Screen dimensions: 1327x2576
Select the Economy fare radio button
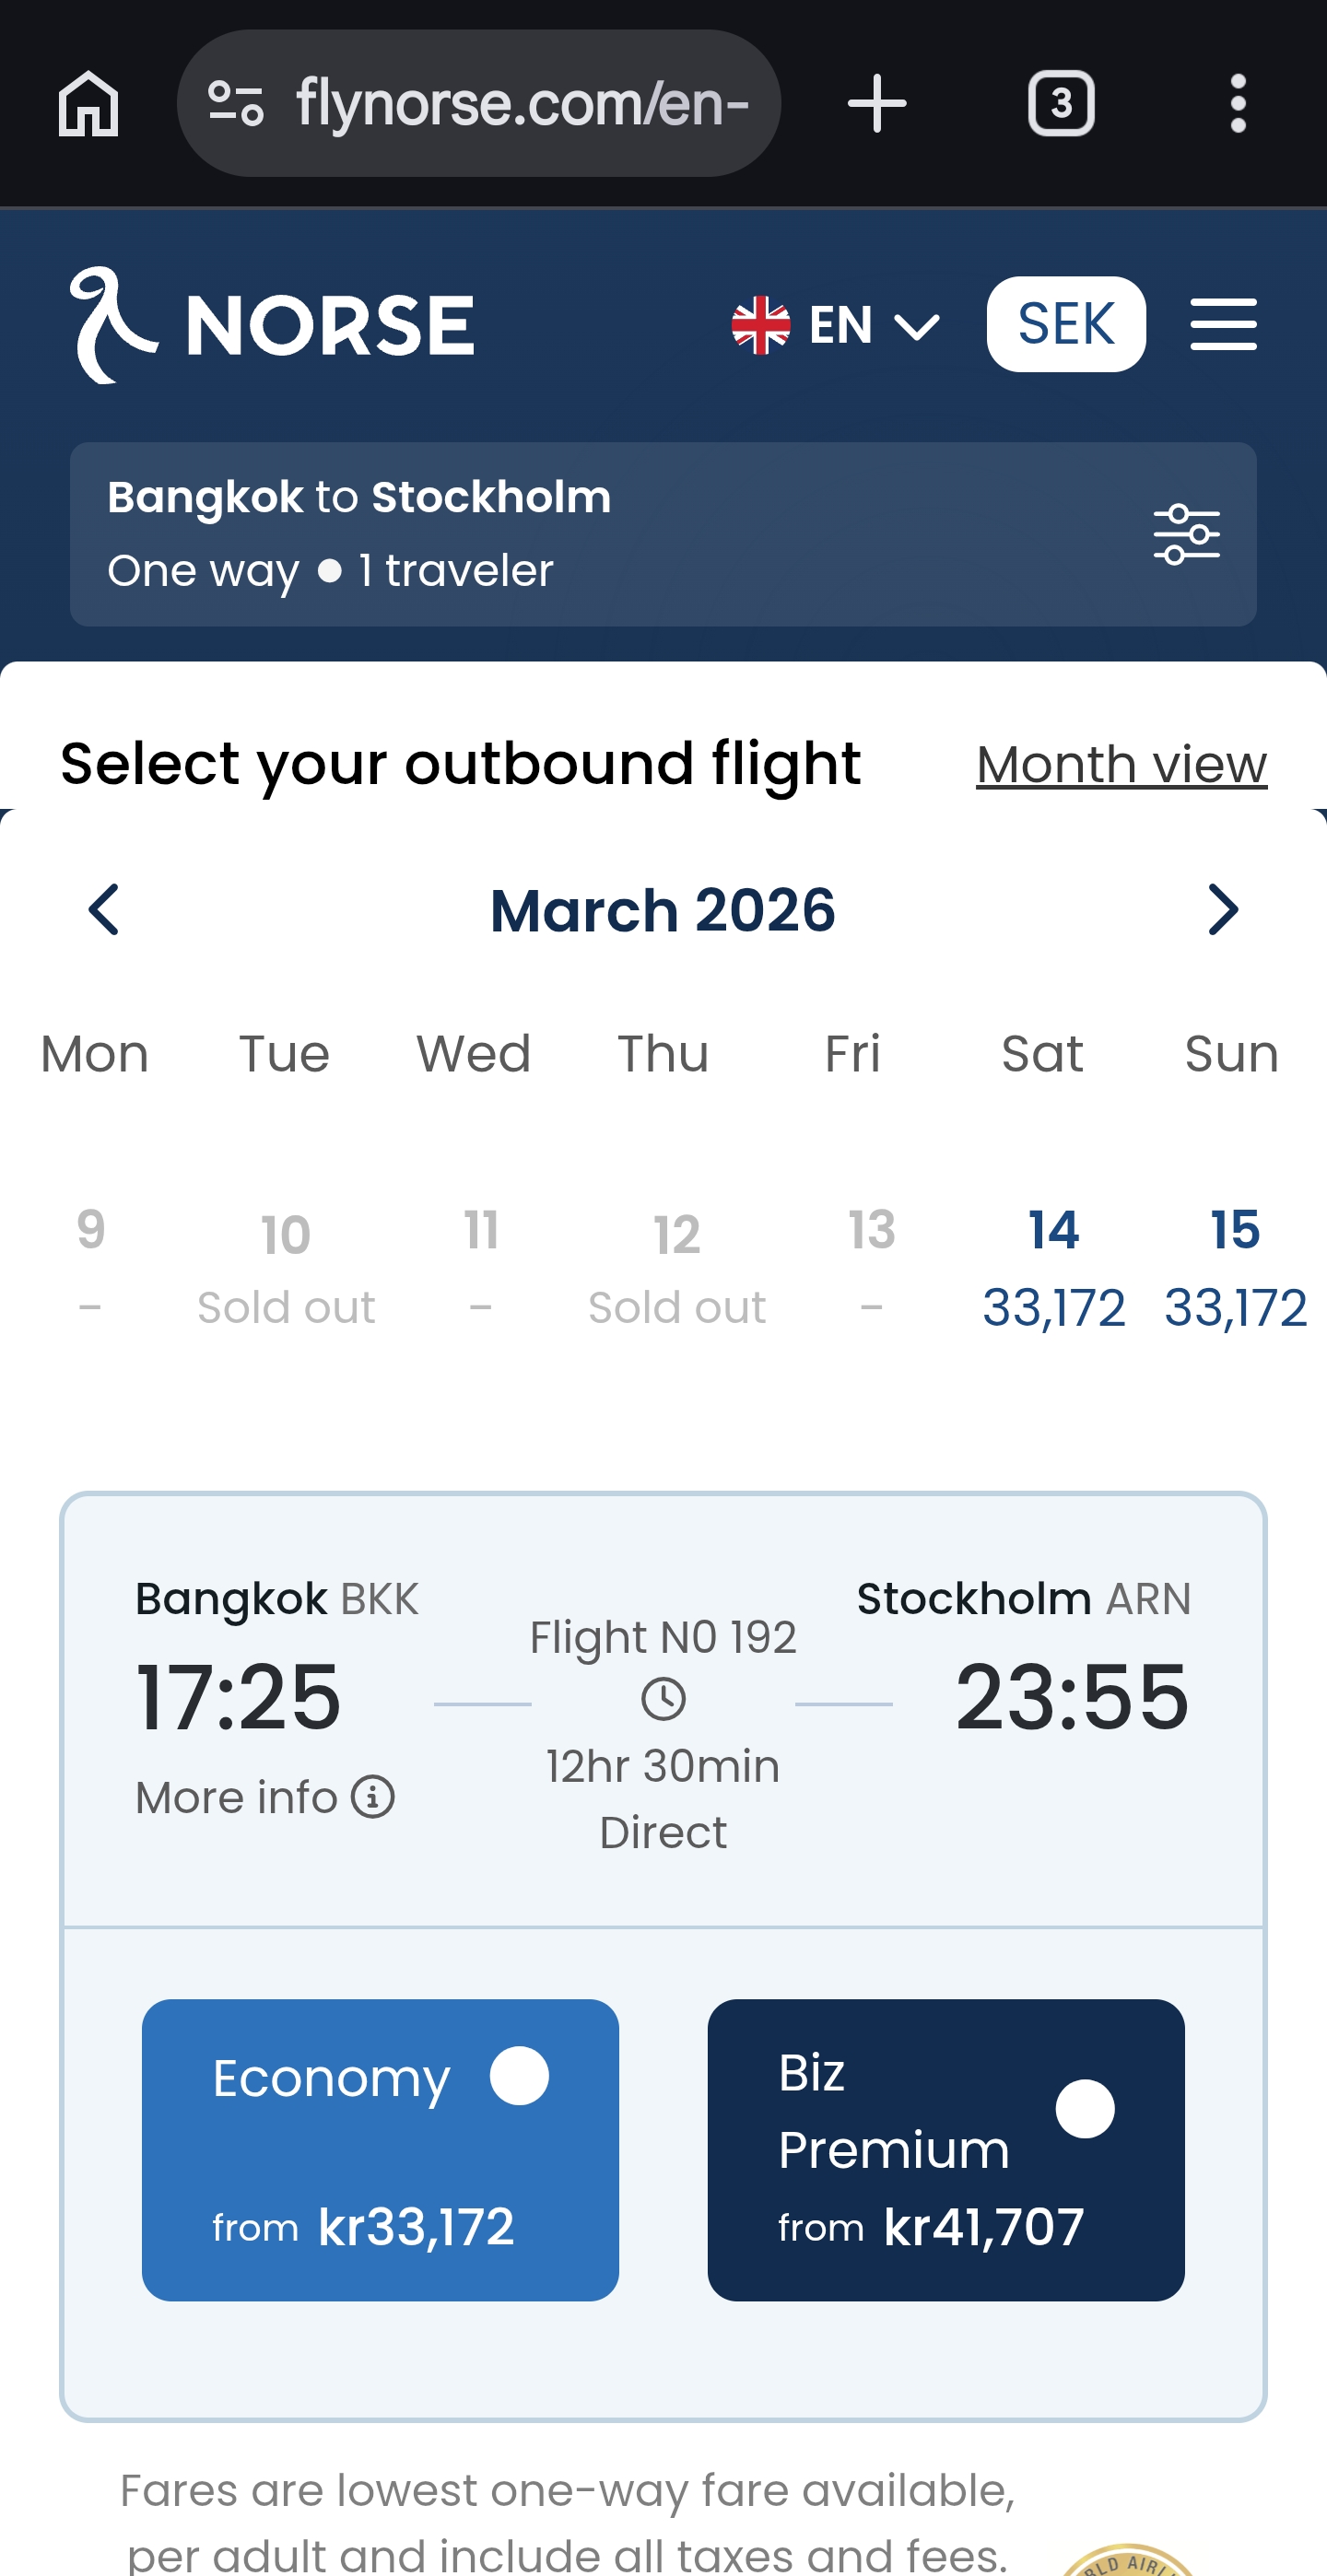519,2076
